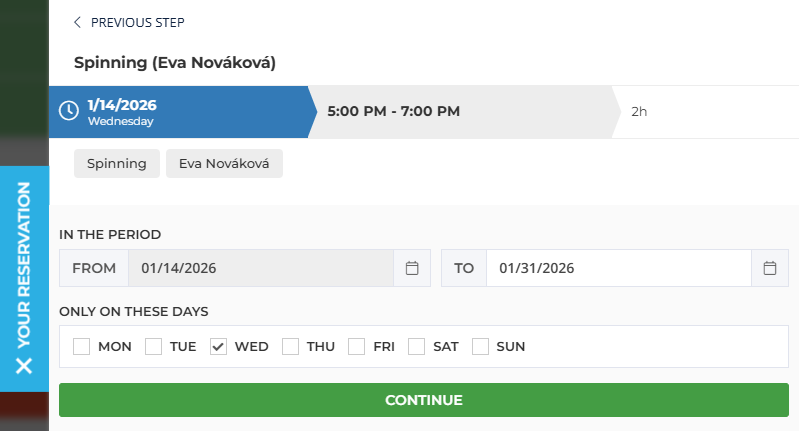Mark the SUN checkbox
This screenshot has width=799, height=431.
481,347
